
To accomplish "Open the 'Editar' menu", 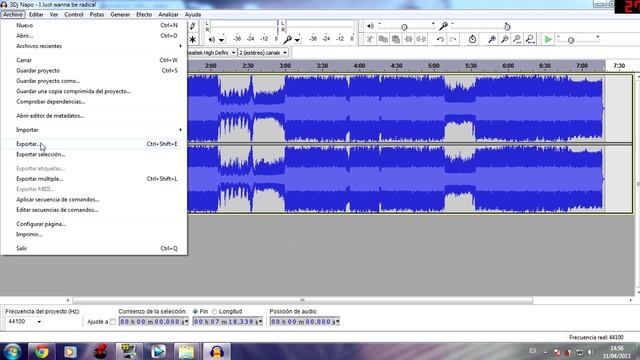I will [x=36, y=14].
